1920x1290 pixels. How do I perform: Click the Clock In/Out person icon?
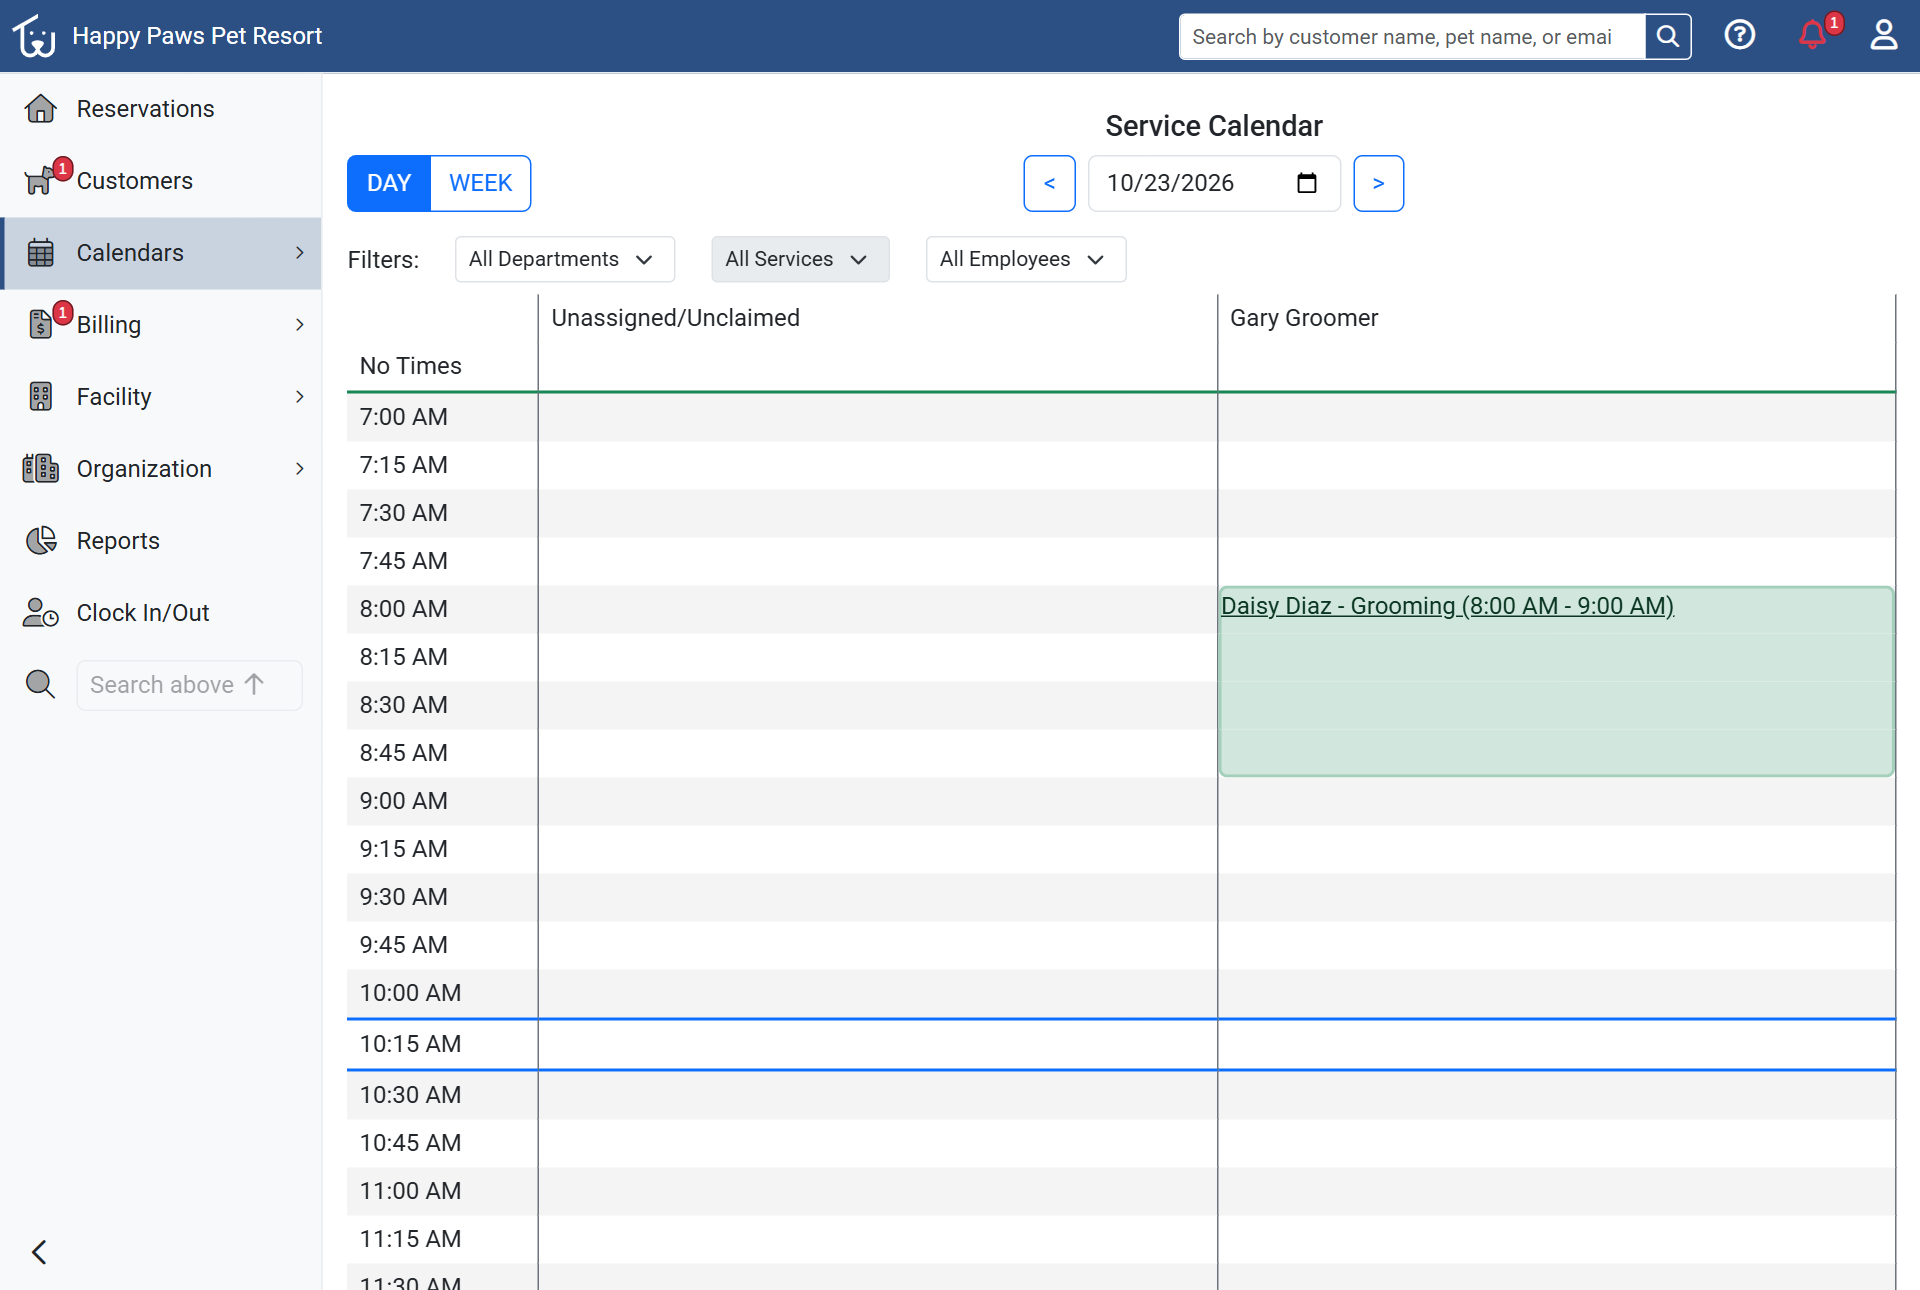click(41, 613)
